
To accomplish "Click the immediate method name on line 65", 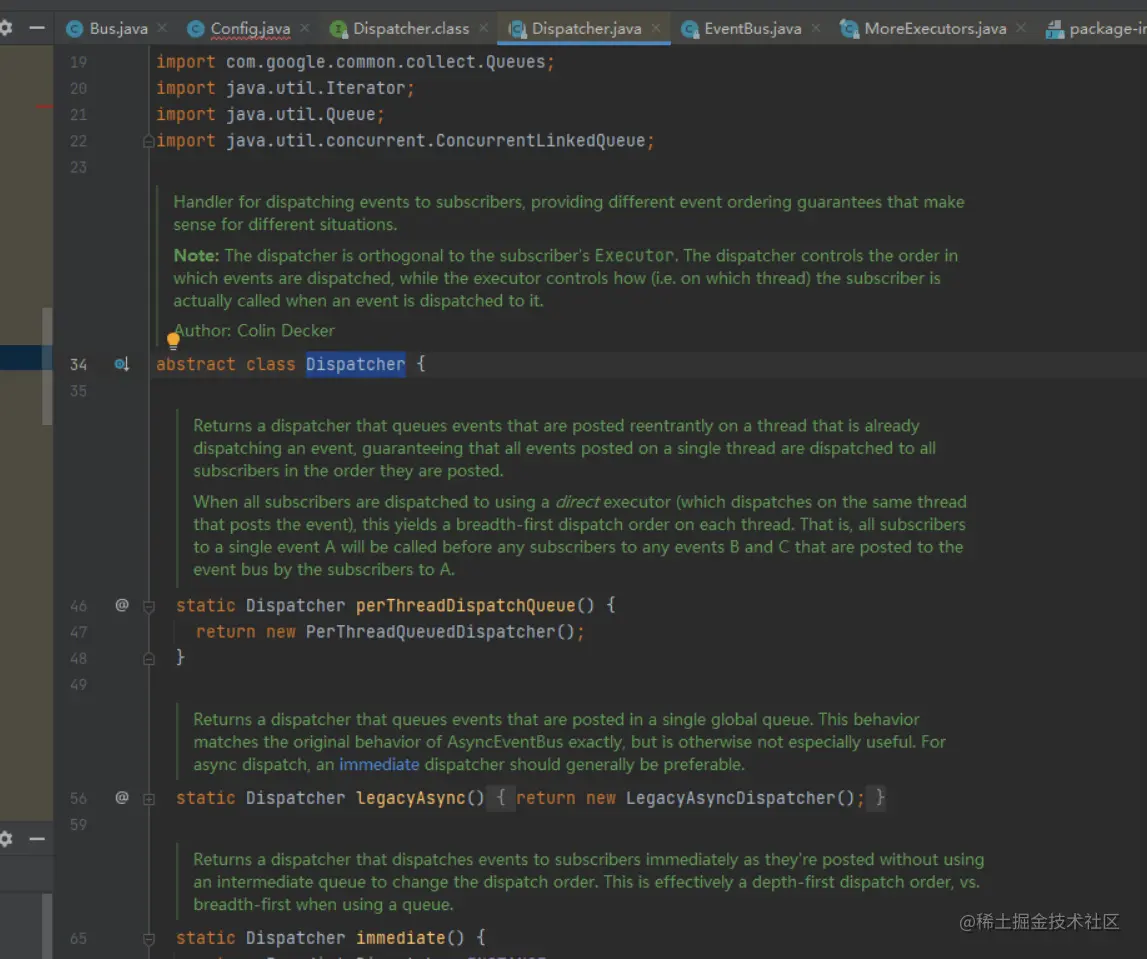I will coord(400,938).
